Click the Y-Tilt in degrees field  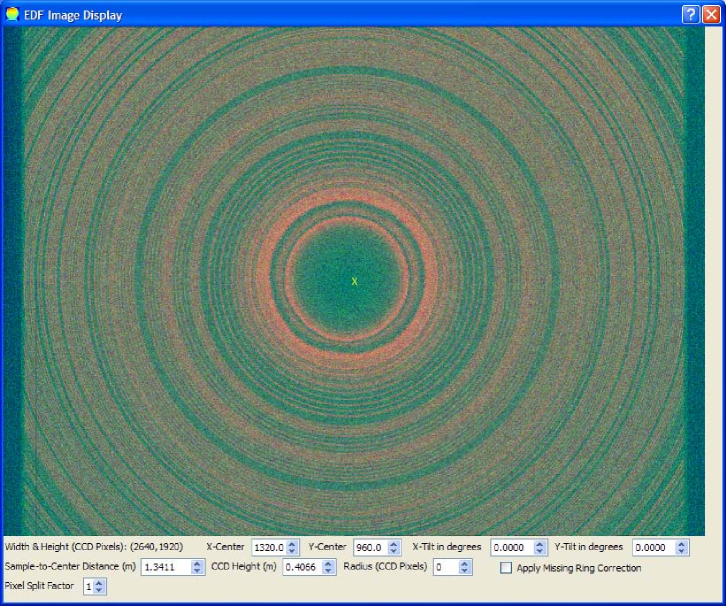(x=653, y=548)
